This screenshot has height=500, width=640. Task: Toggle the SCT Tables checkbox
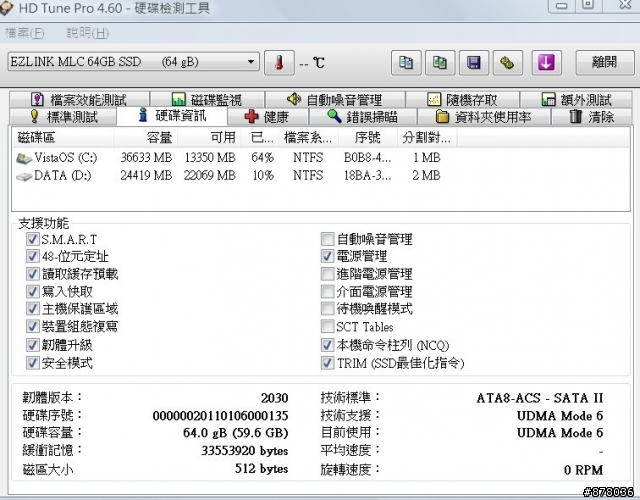(x=327, y=326)
